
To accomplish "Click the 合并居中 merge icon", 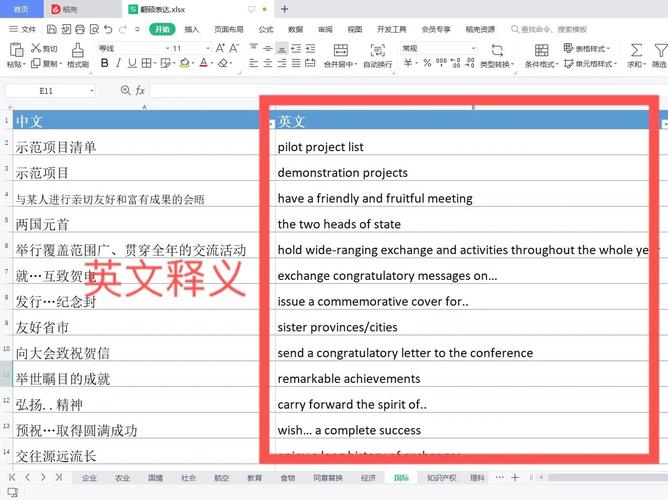I will point(340,50).
